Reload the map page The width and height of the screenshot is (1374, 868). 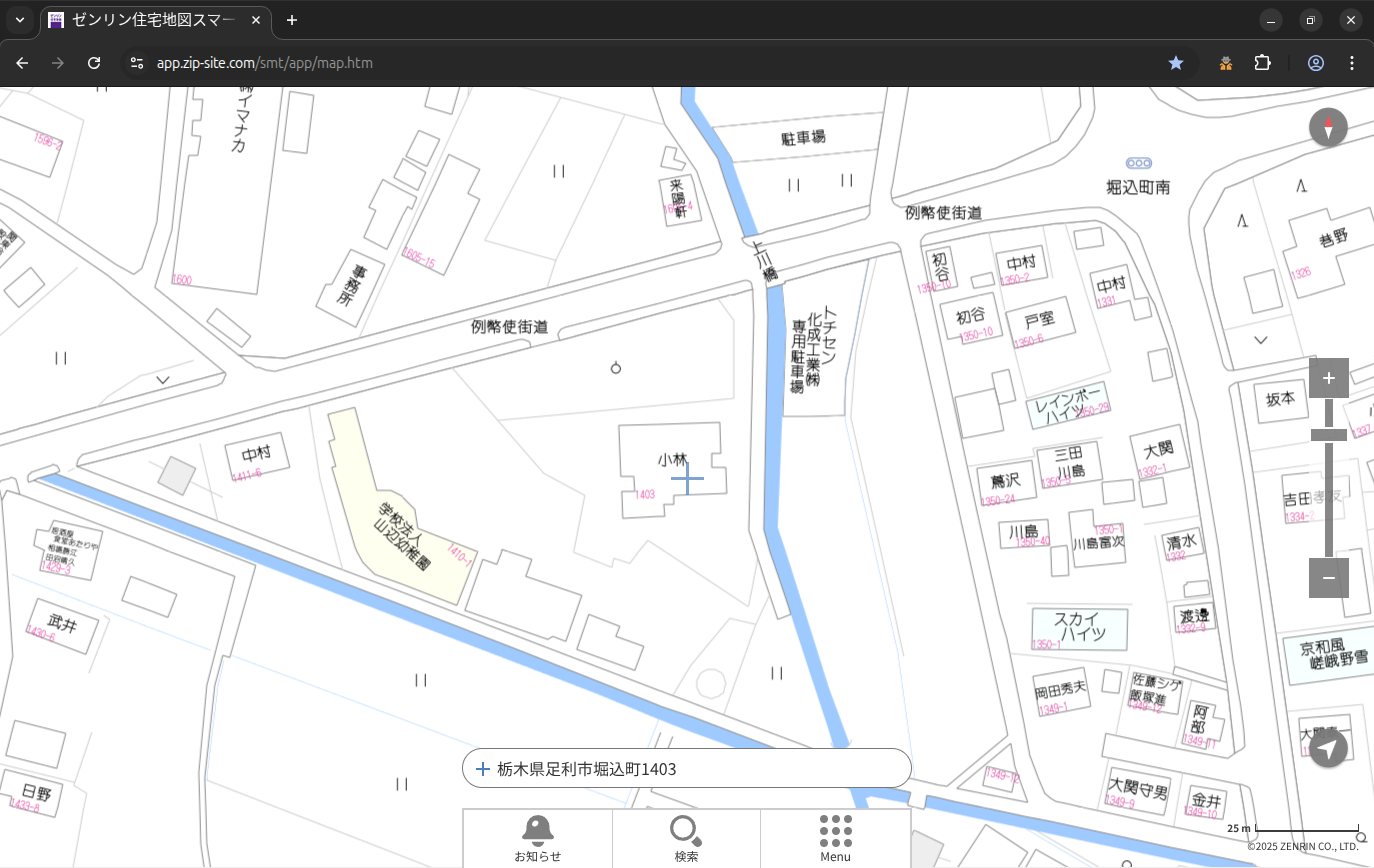click(x=94, y=63)
